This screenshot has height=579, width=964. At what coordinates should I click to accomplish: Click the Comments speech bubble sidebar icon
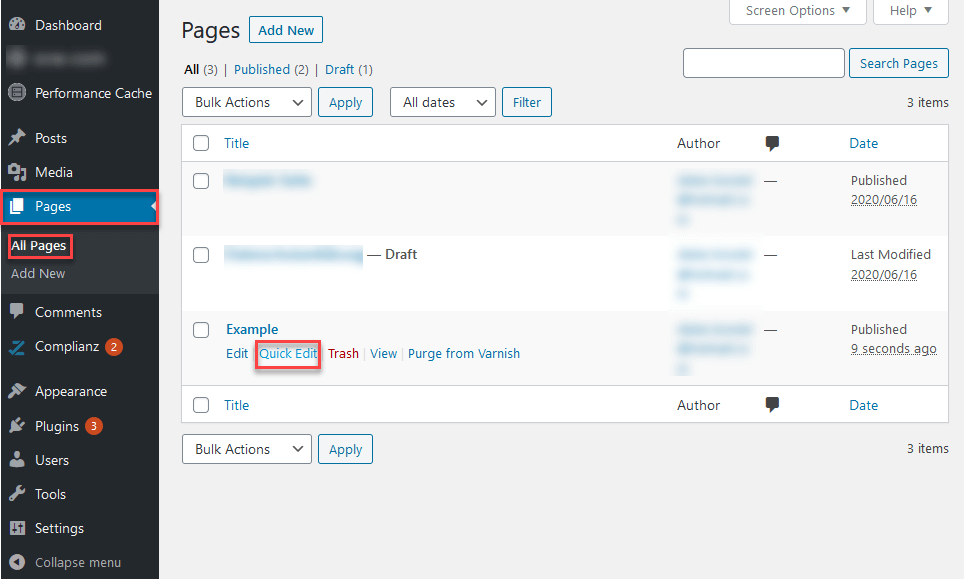click(17, 312)
